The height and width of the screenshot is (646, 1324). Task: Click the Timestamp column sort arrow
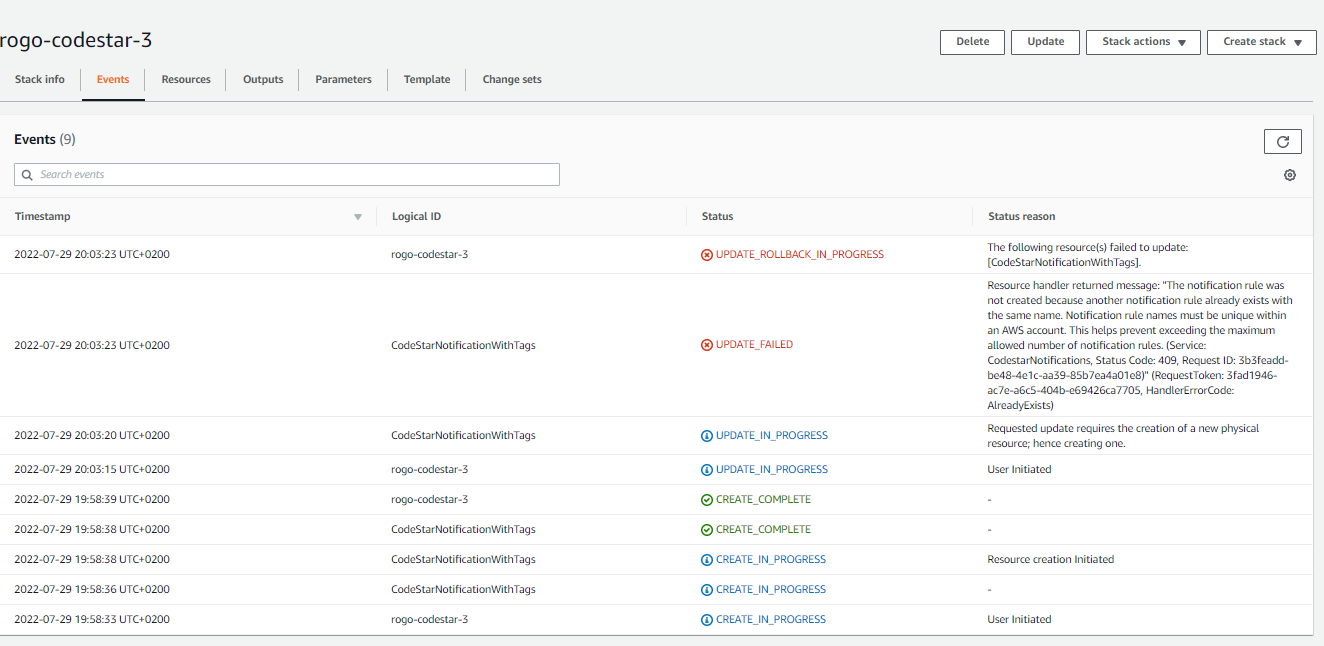[357, 216]
